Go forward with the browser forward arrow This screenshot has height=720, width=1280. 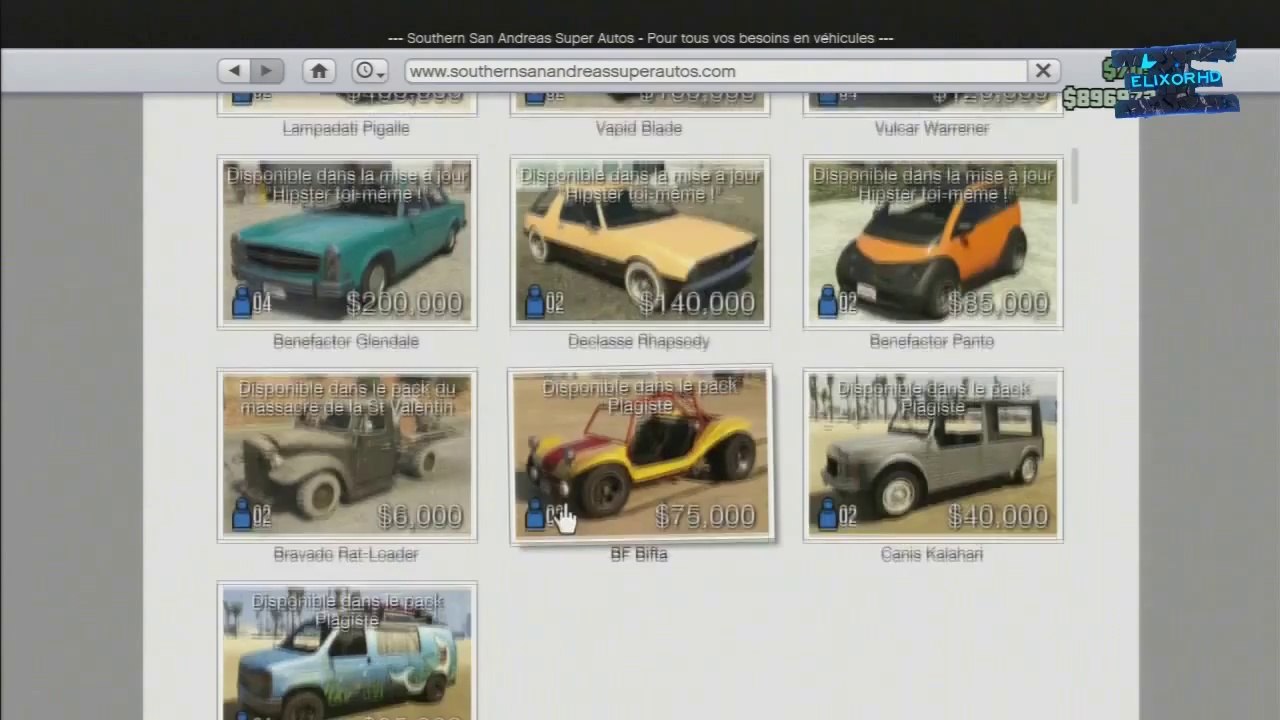click(x=266, y=71)
